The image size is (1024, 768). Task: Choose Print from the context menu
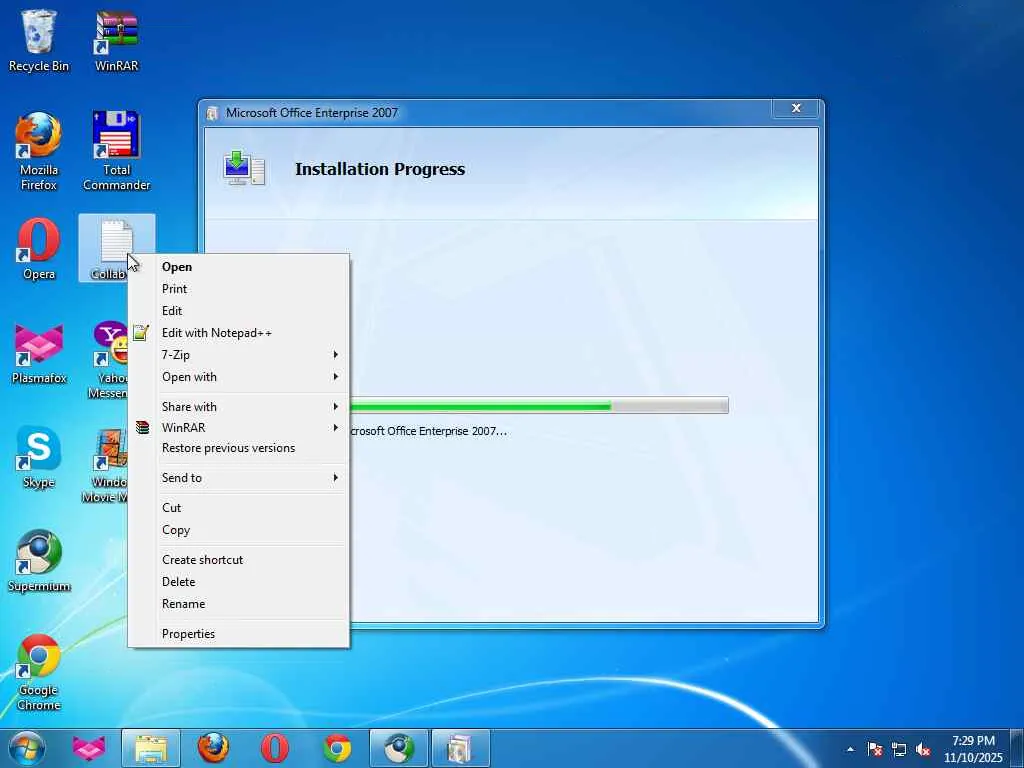[x=238, y=289]
